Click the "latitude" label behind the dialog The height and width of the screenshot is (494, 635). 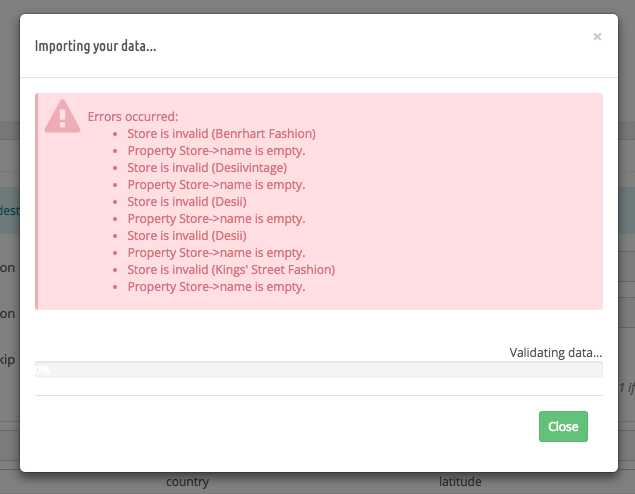click(x=460, y=482)
